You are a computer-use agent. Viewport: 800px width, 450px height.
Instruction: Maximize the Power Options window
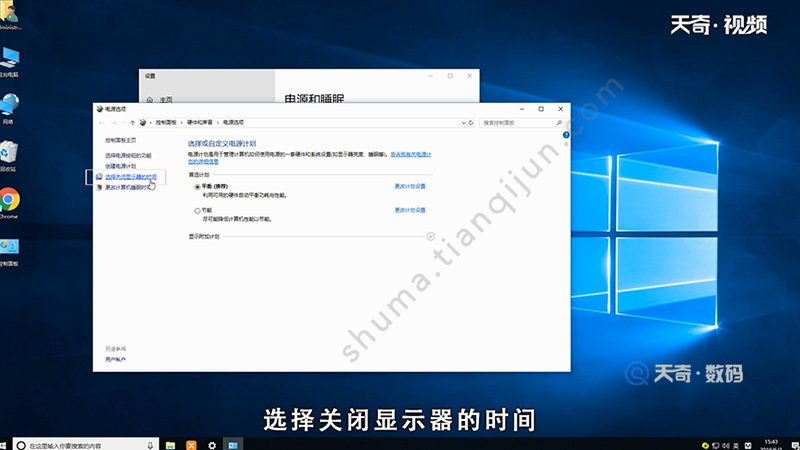541,109
